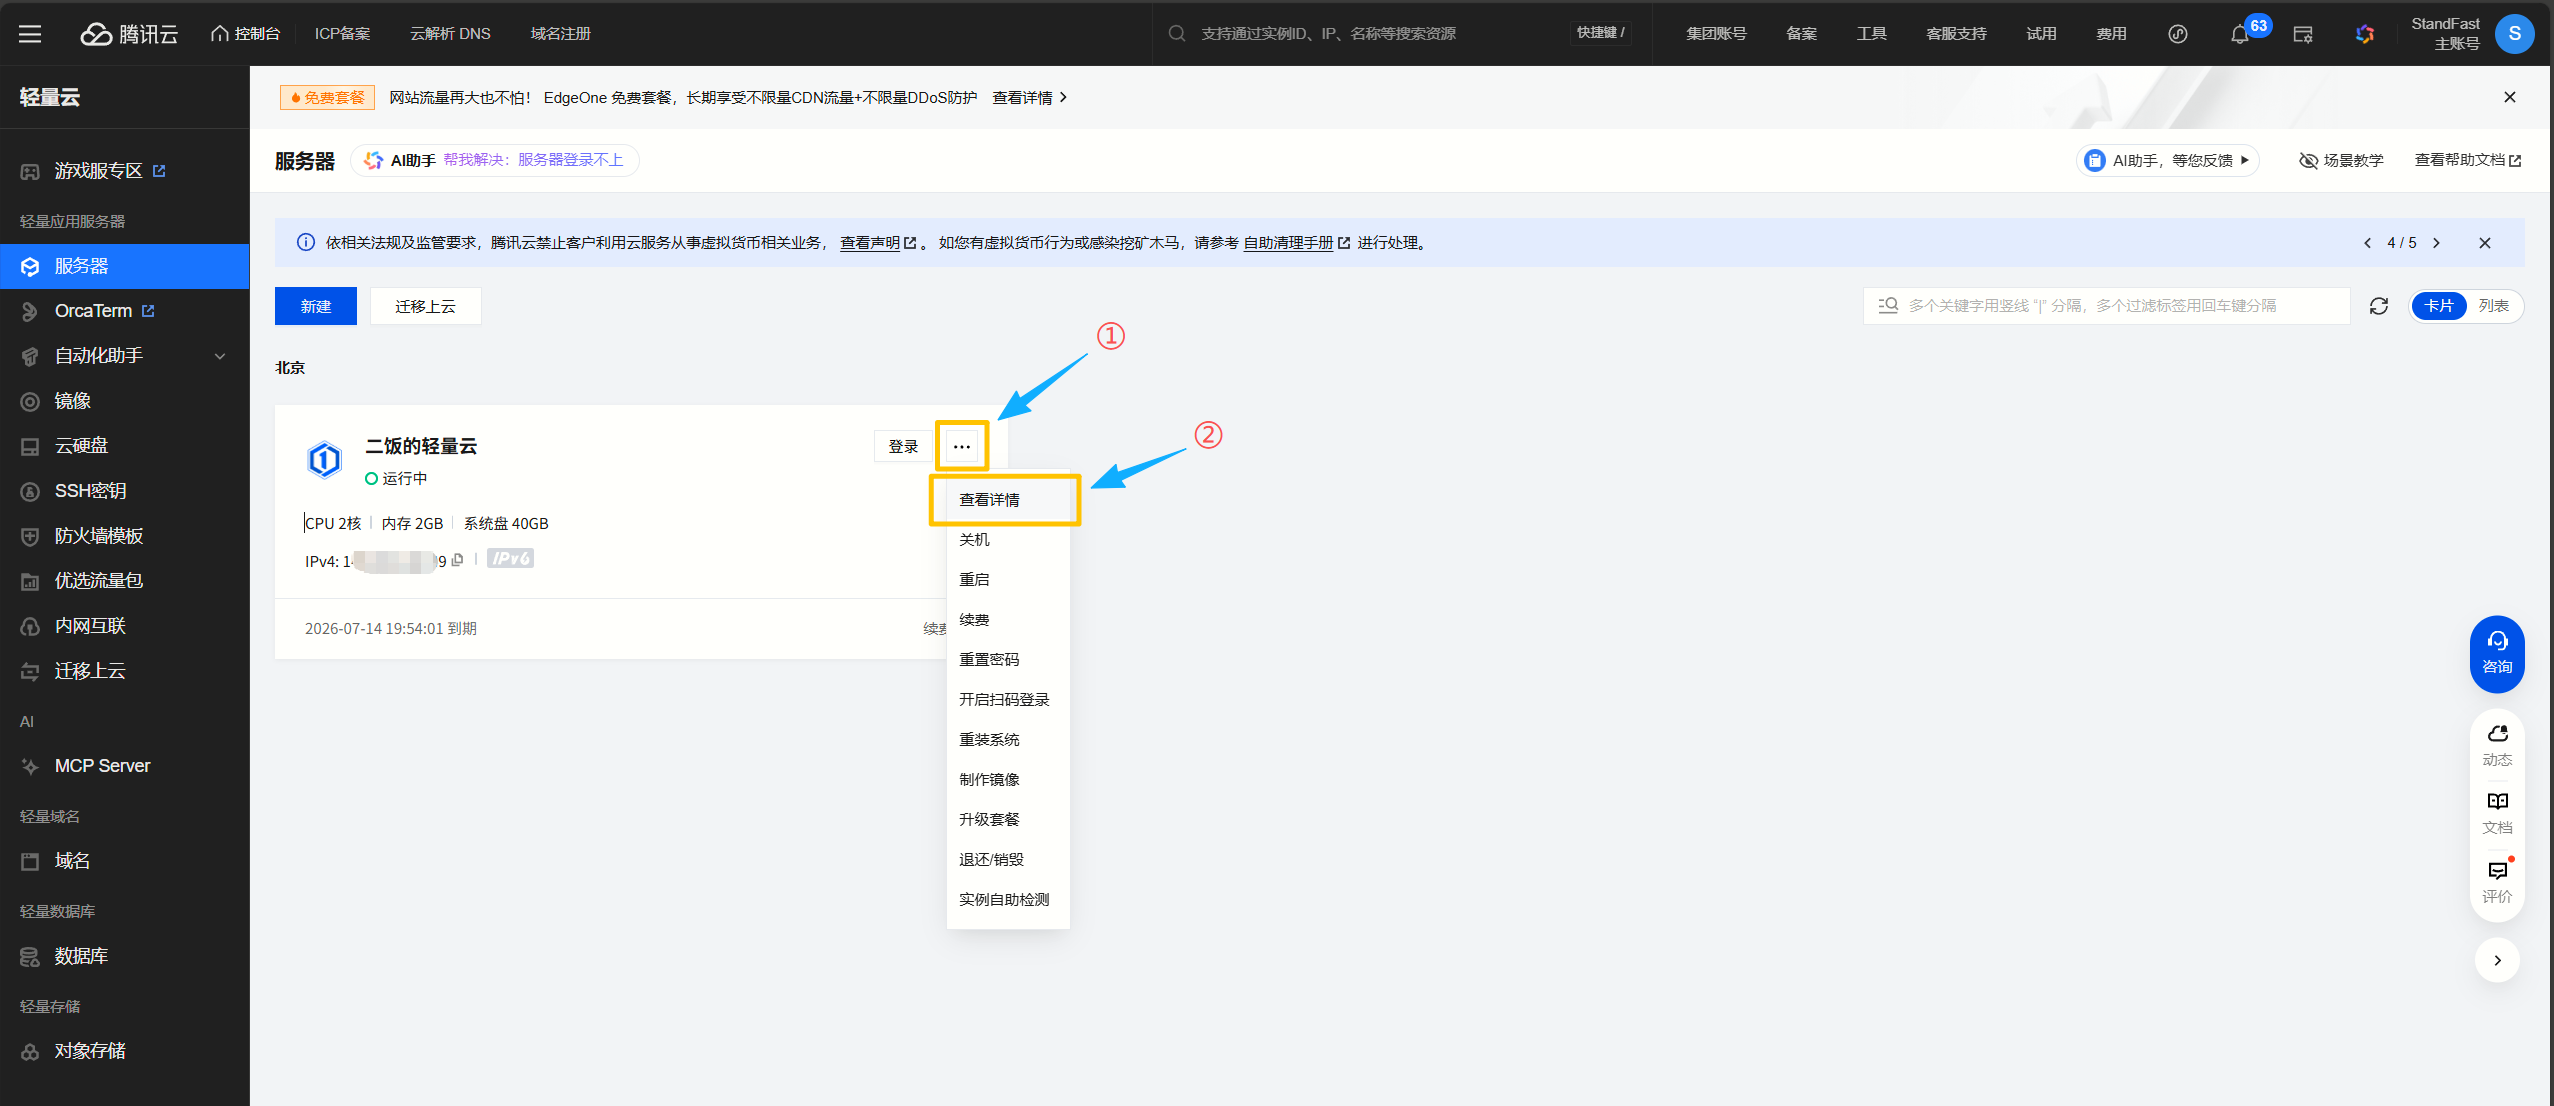Click the refresh server list icon
This screenshot has height=1106, width=2554.
click(x=2379, y=306)
